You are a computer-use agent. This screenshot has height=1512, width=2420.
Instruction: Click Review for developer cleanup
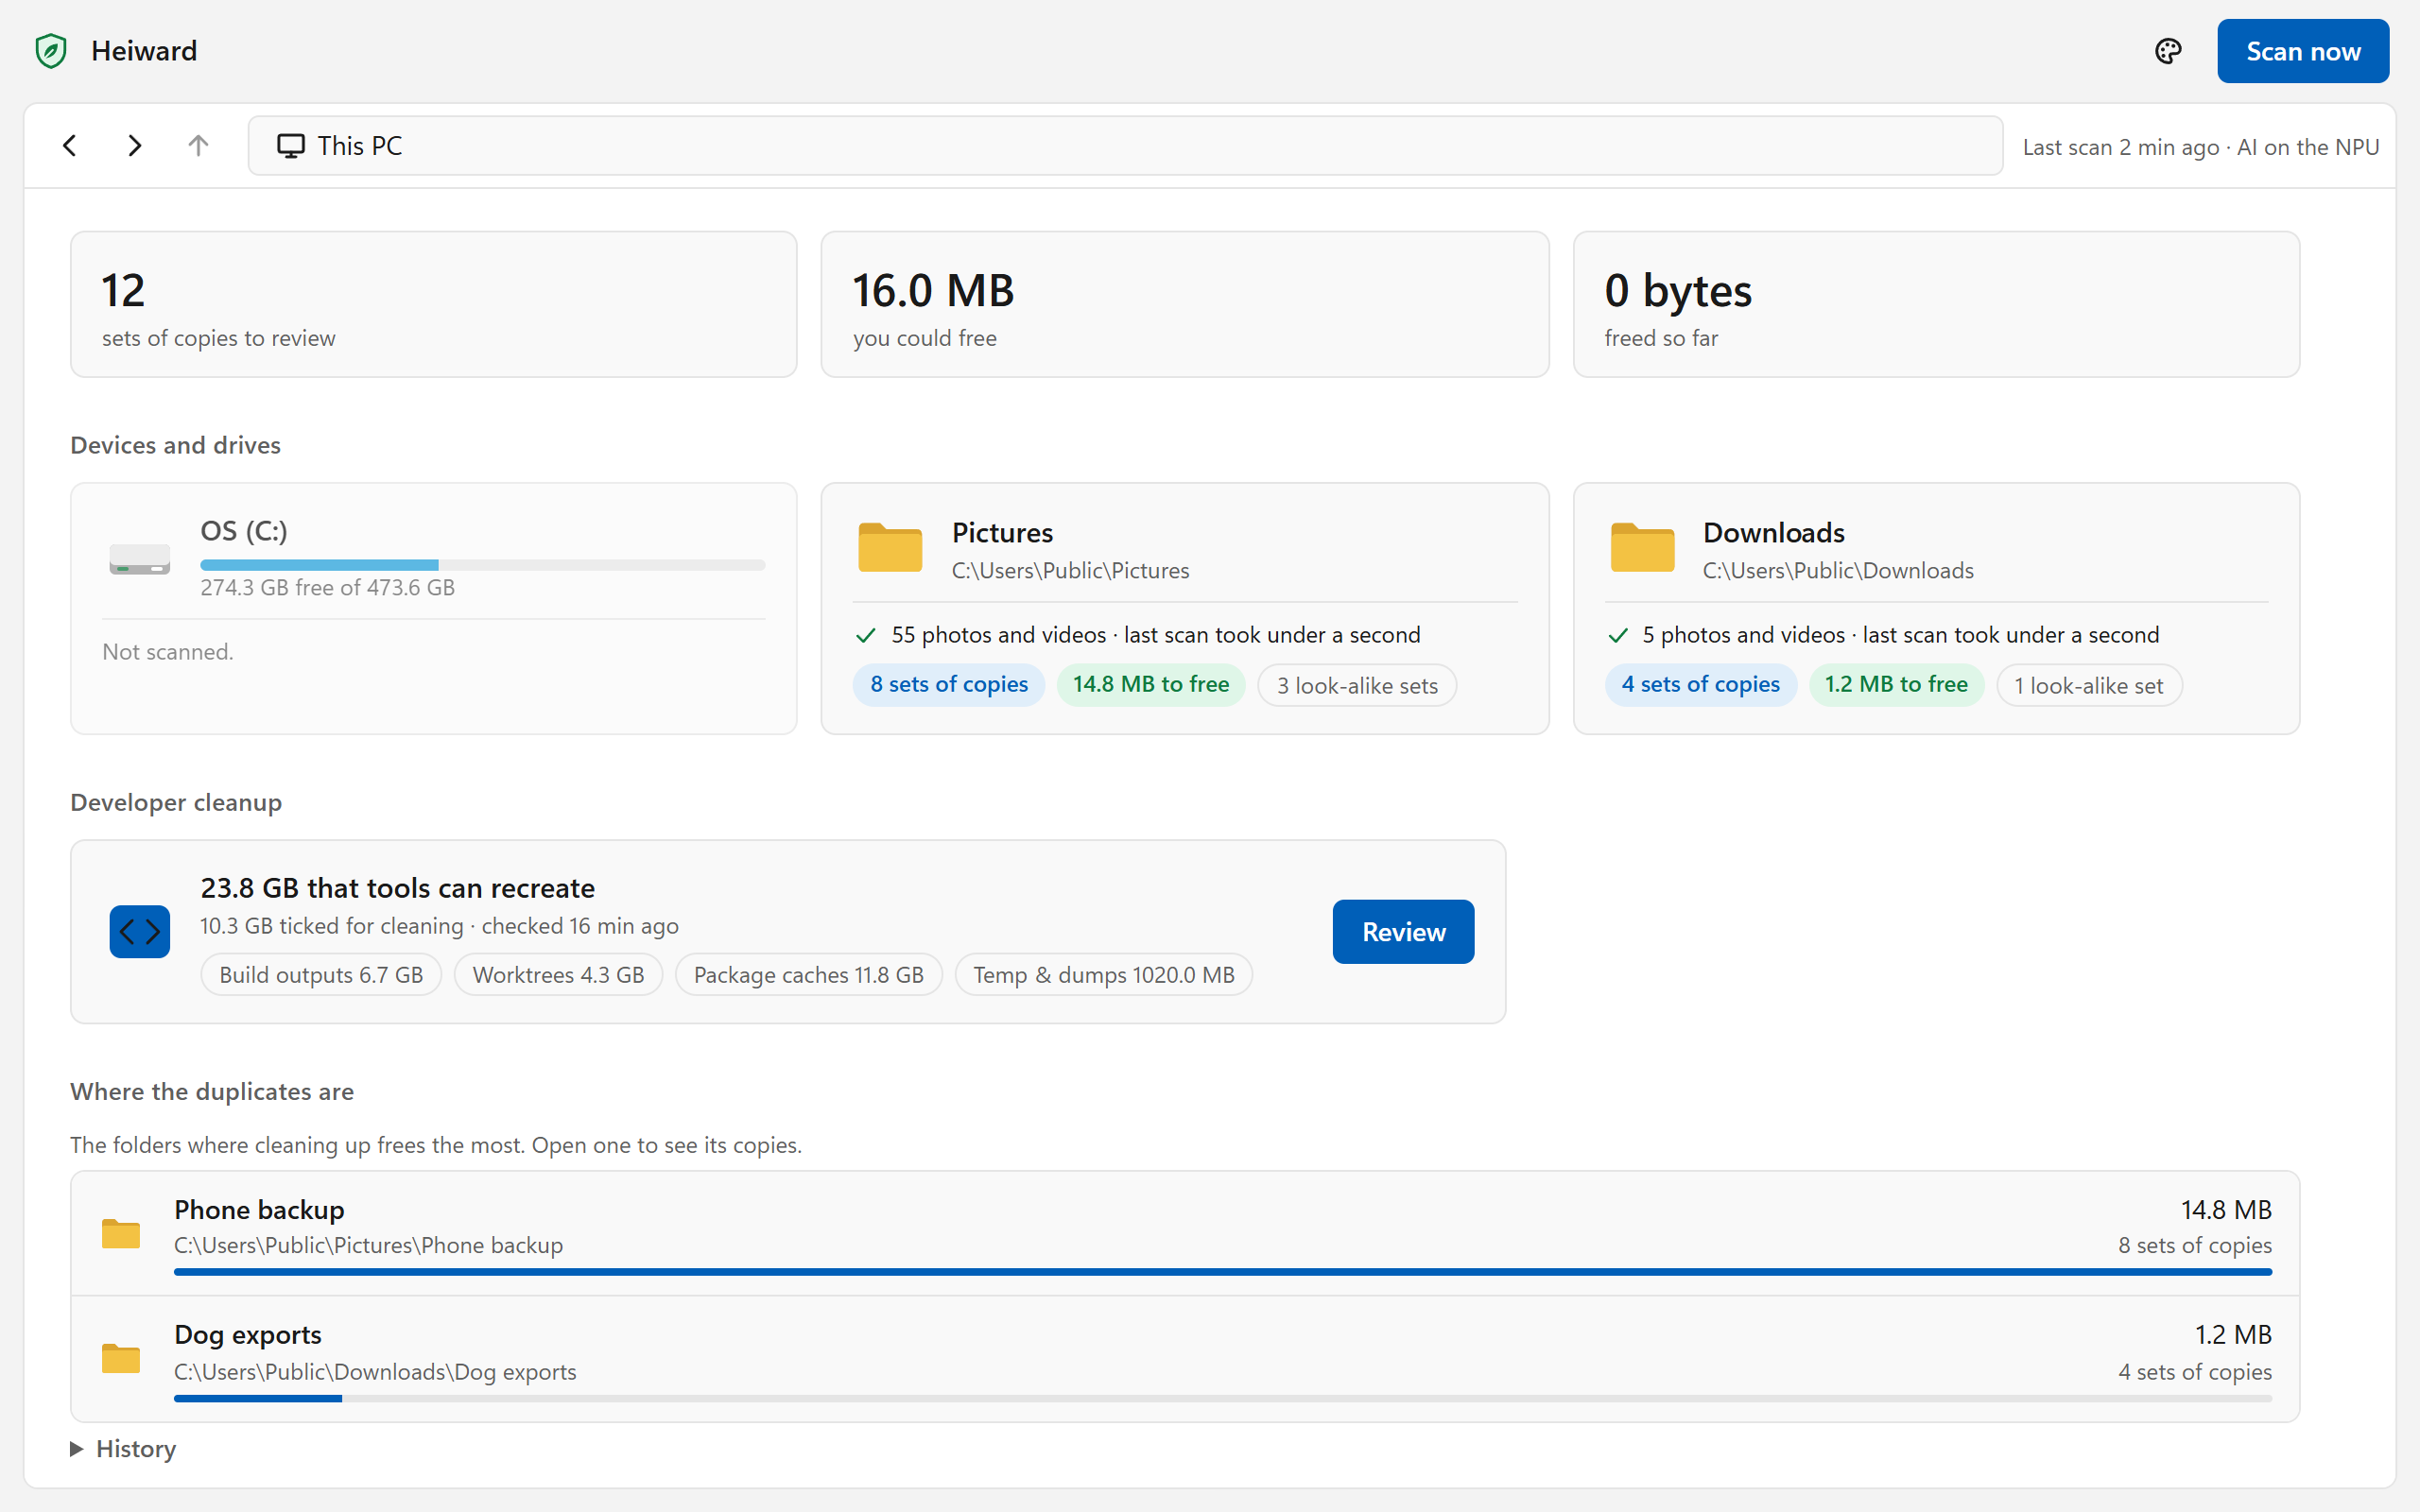click(x=1403, y=932)
